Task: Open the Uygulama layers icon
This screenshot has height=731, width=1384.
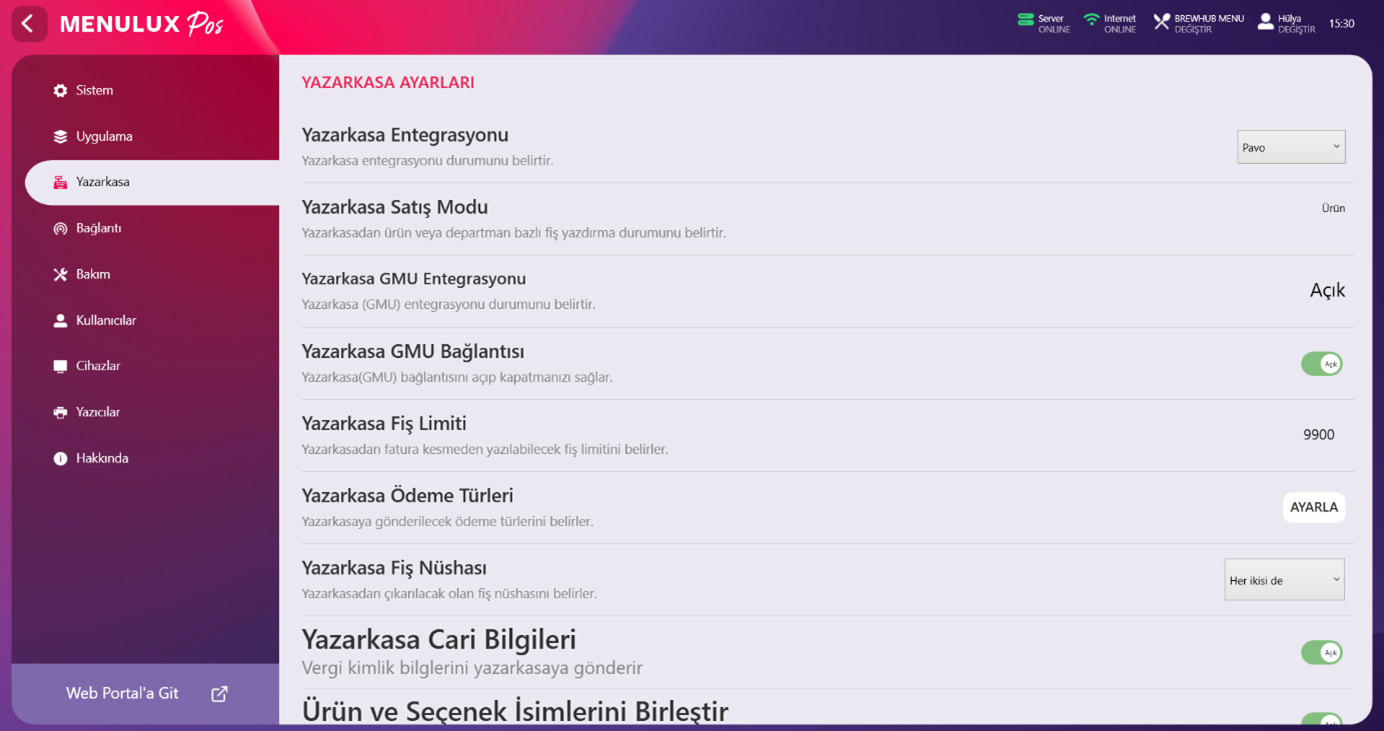Action: point(59,135)
